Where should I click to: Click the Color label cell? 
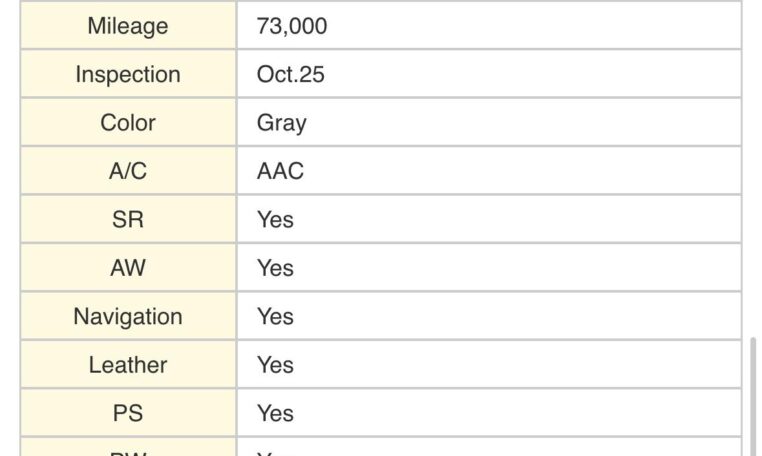point(128,123)
